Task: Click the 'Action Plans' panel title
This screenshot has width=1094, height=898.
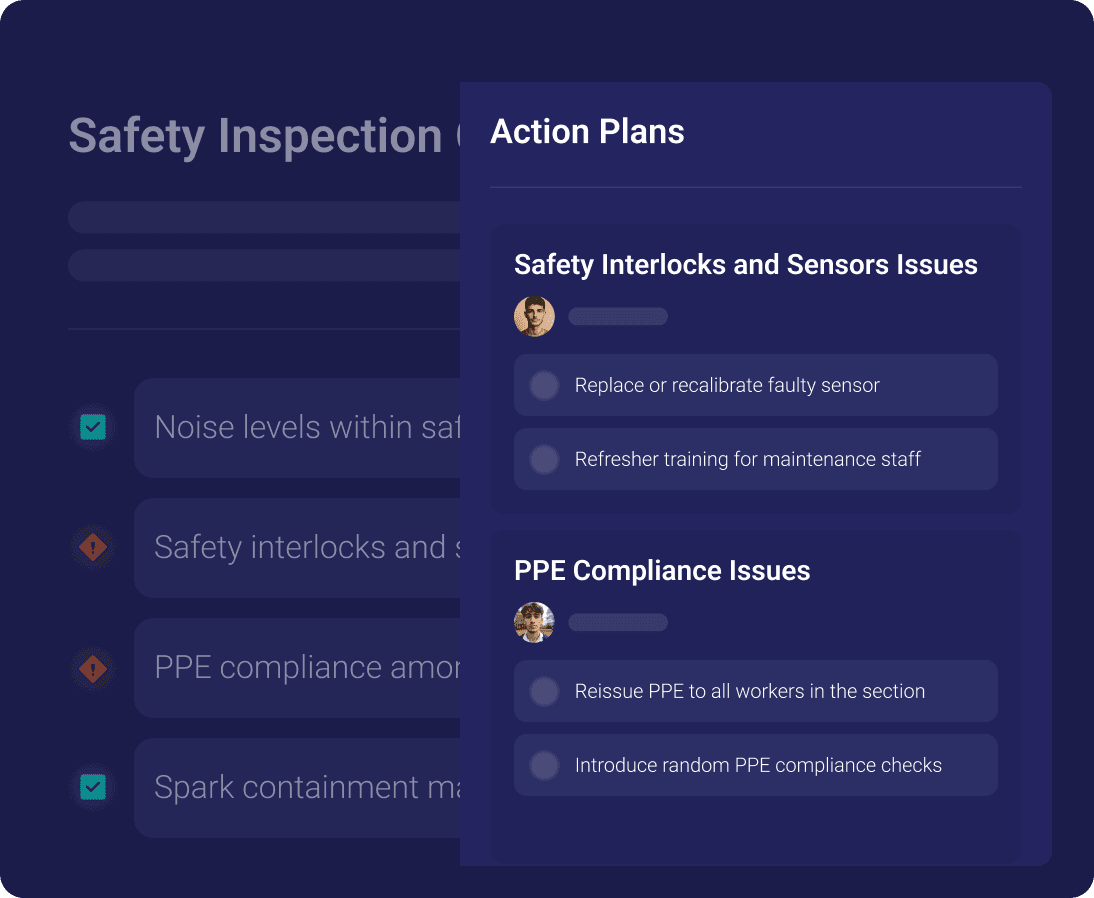Action: [587, 132]
